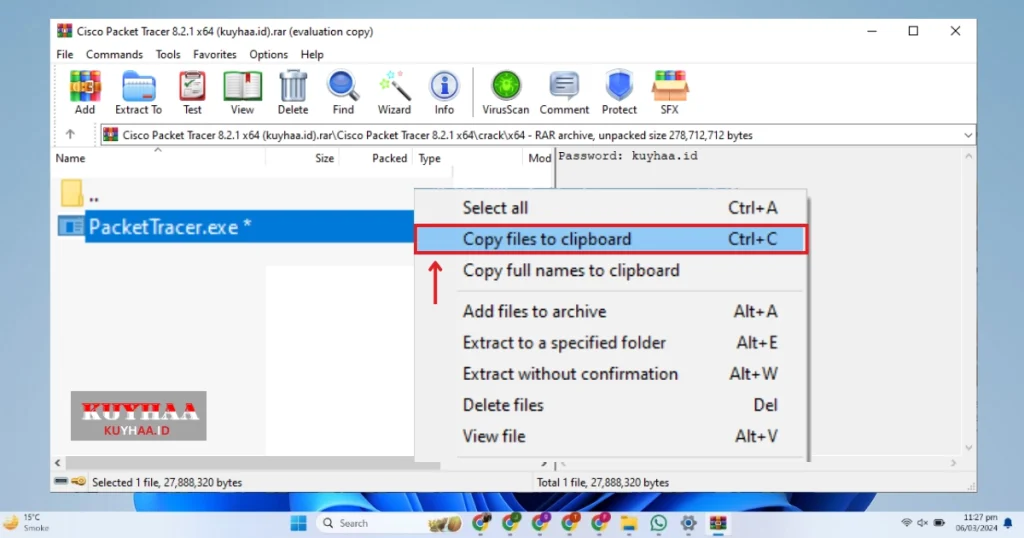Choose Select all in context menu

coord(611,208)
